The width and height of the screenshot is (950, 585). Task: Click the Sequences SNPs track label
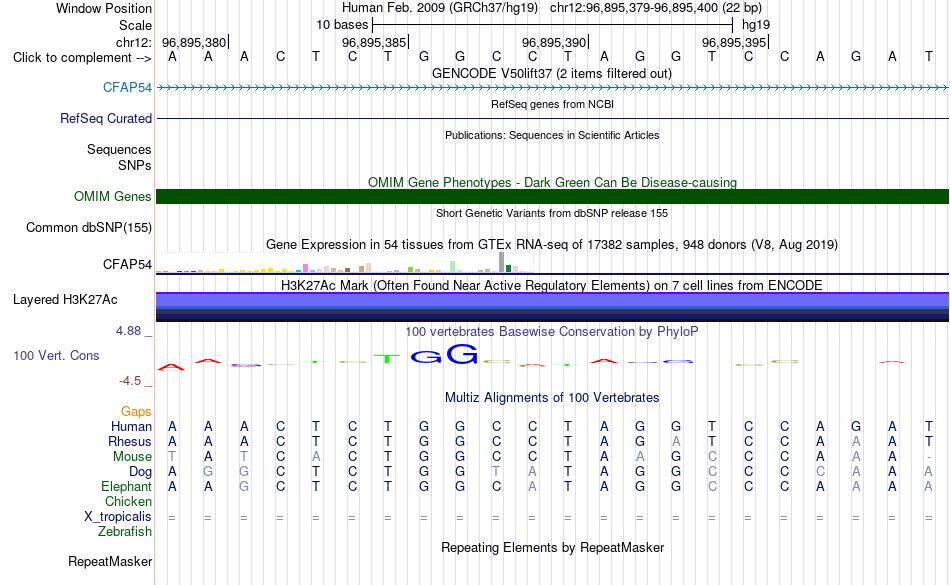click(x=119, y=157)
